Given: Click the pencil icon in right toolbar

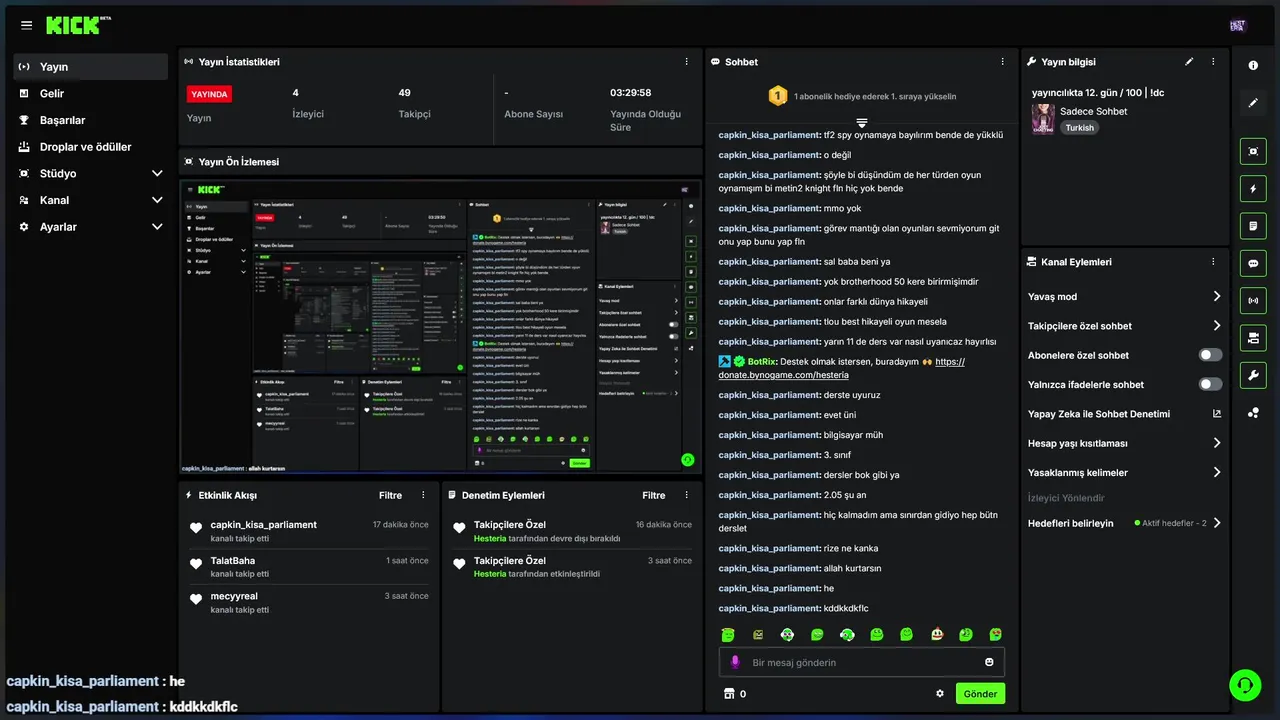Looking at the screenshot, I should point(1253,102).
